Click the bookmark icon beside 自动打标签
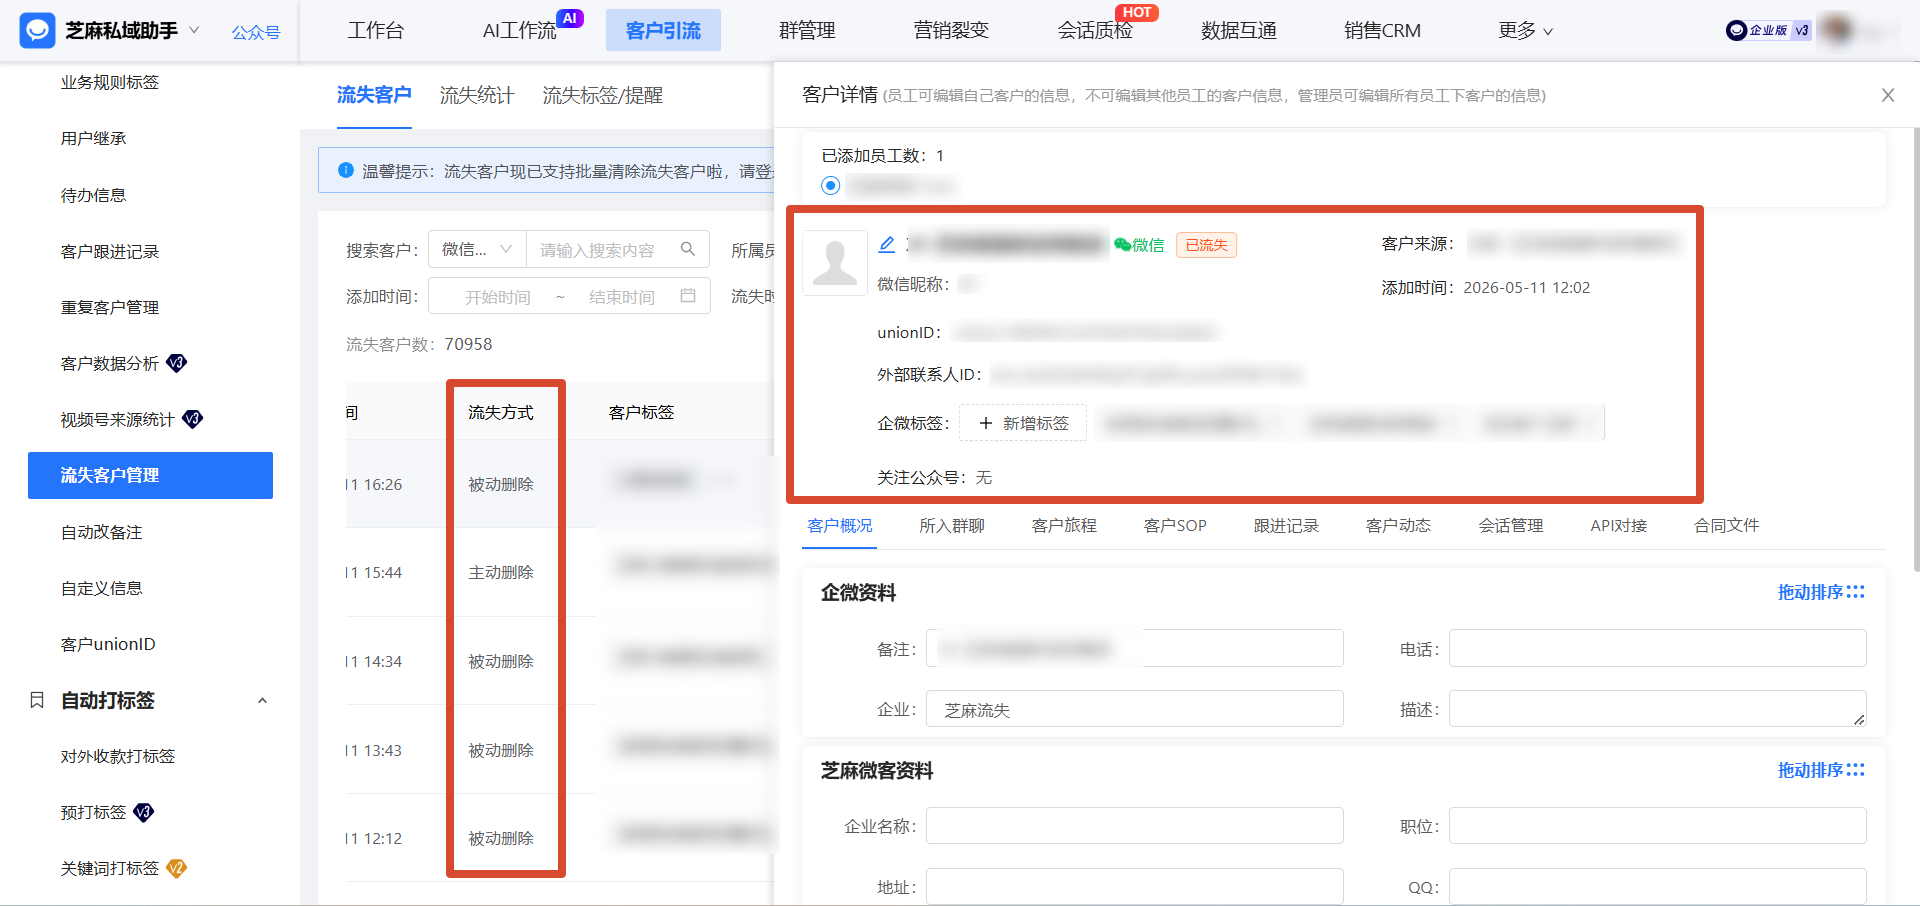Screen dimensions: 1920x906 (x=37, y=700)
